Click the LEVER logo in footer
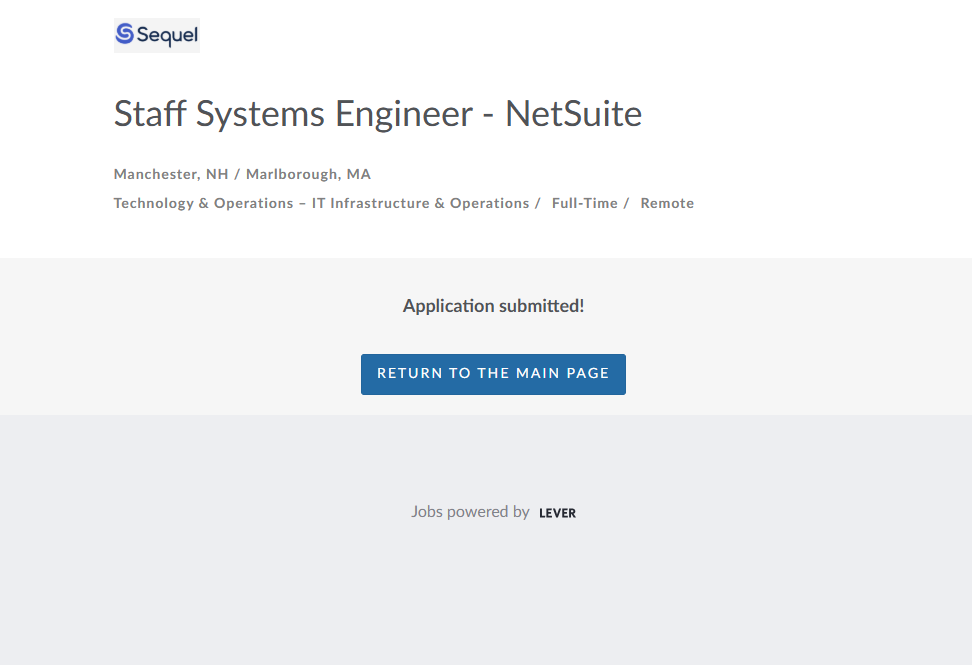 click(x=557, y=513)
